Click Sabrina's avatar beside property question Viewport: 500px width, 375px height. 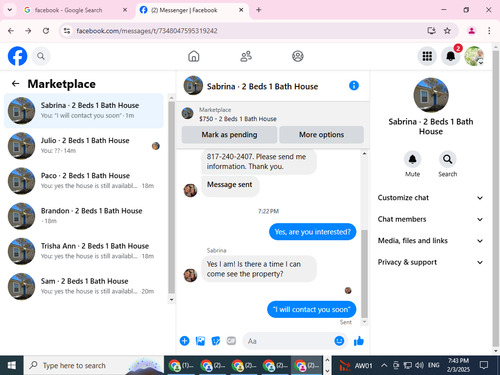[x=190, y=275]
